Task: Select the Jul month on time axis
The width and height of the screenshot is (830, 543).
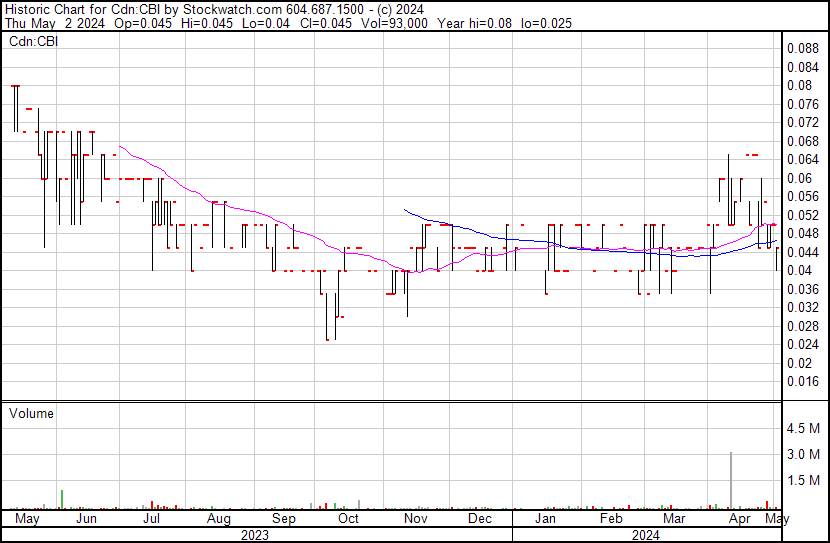Action: tap(153, 519)
